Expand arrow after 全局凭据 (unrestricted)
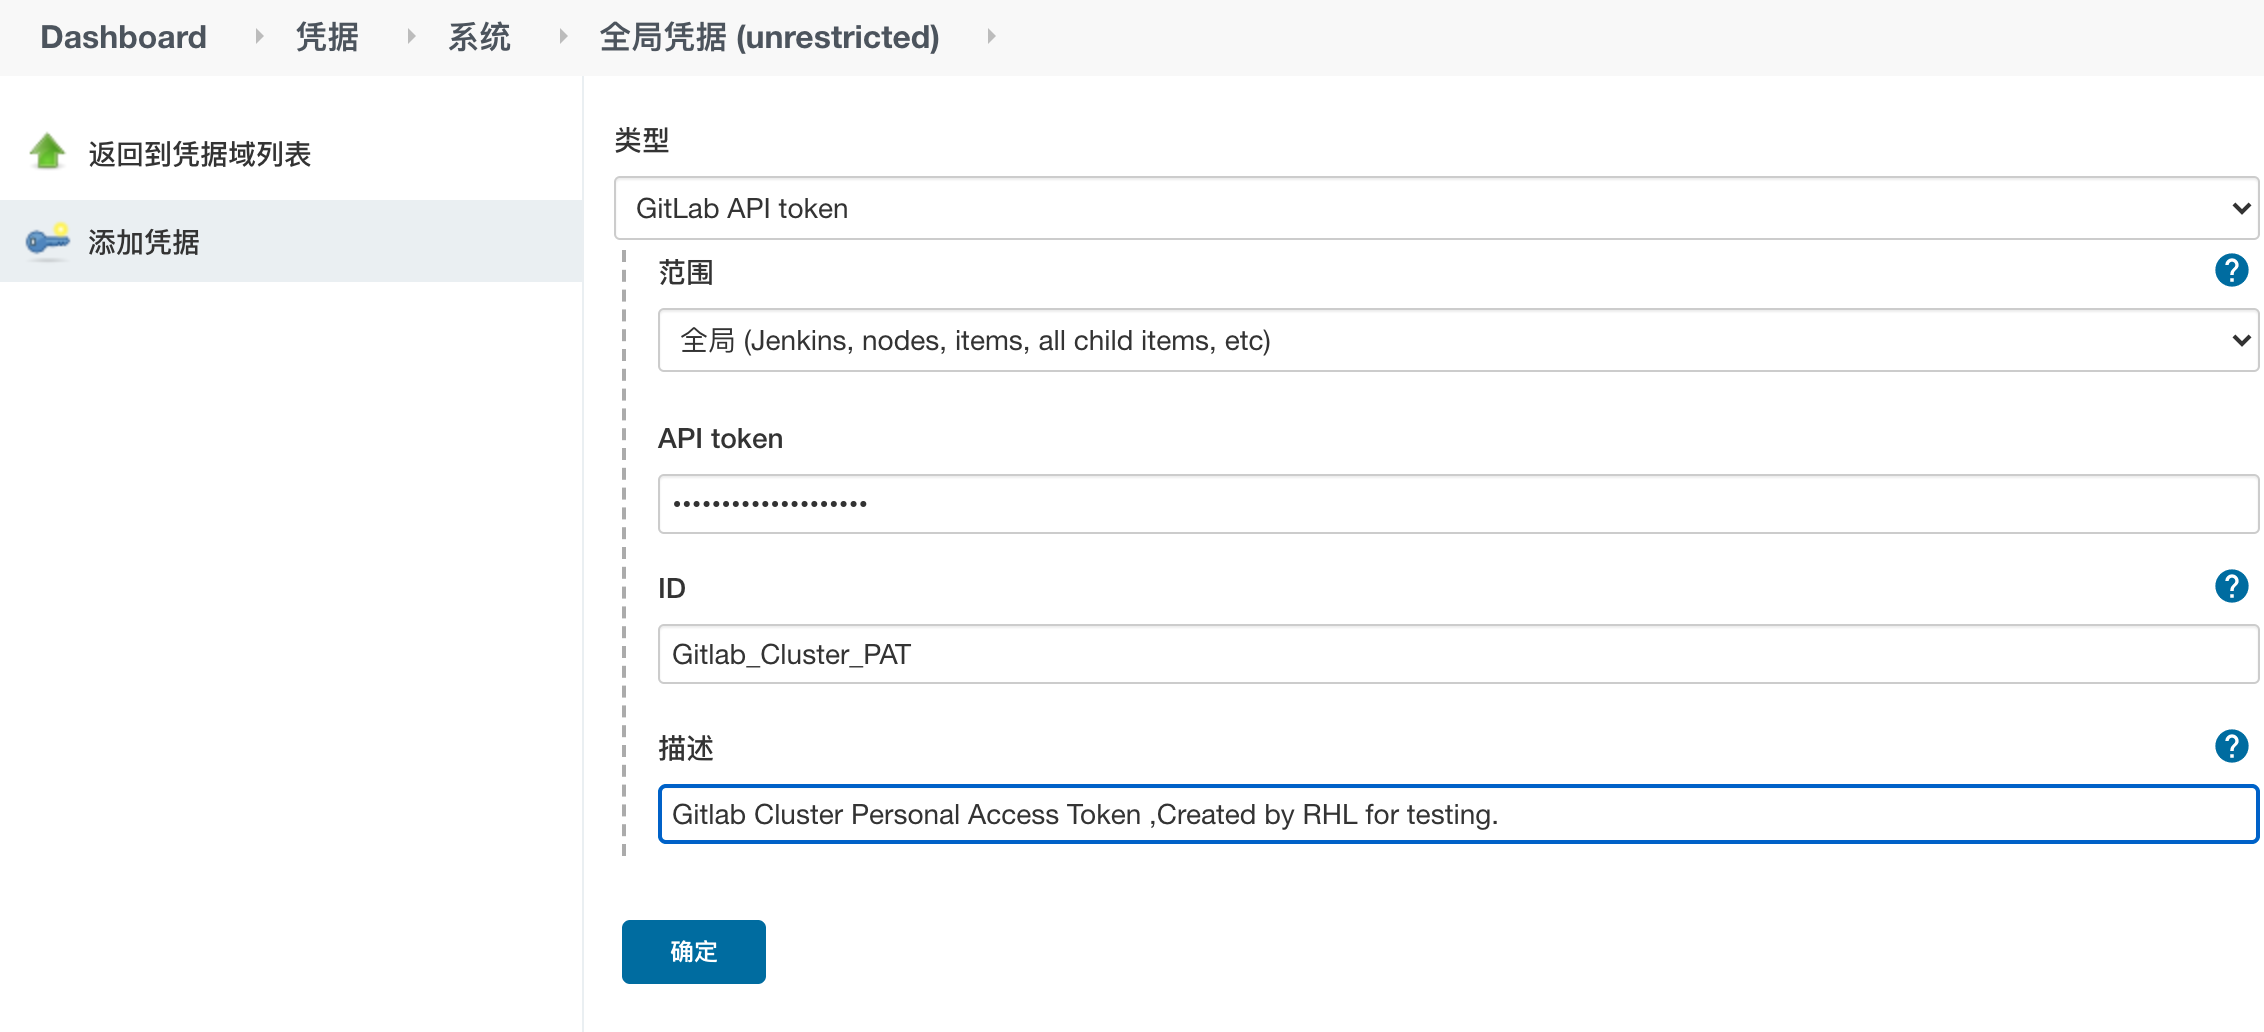The image size is (2264, 1032). (991, 37)
